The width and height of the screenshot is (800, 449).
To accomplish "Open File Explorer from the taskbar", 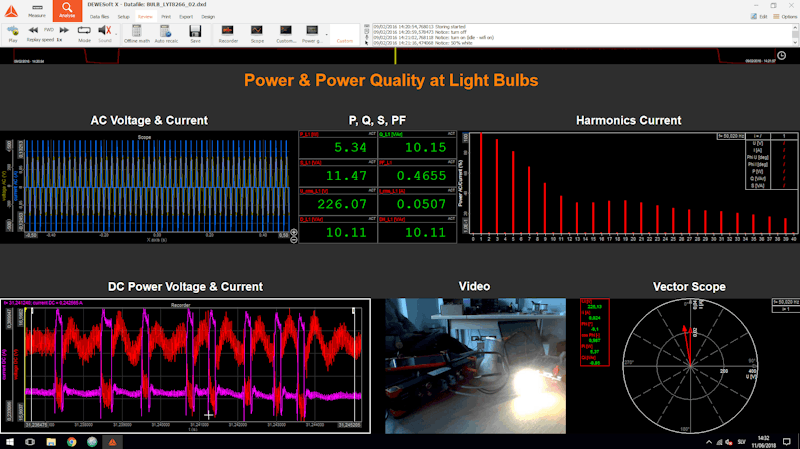I will (51, 442).
